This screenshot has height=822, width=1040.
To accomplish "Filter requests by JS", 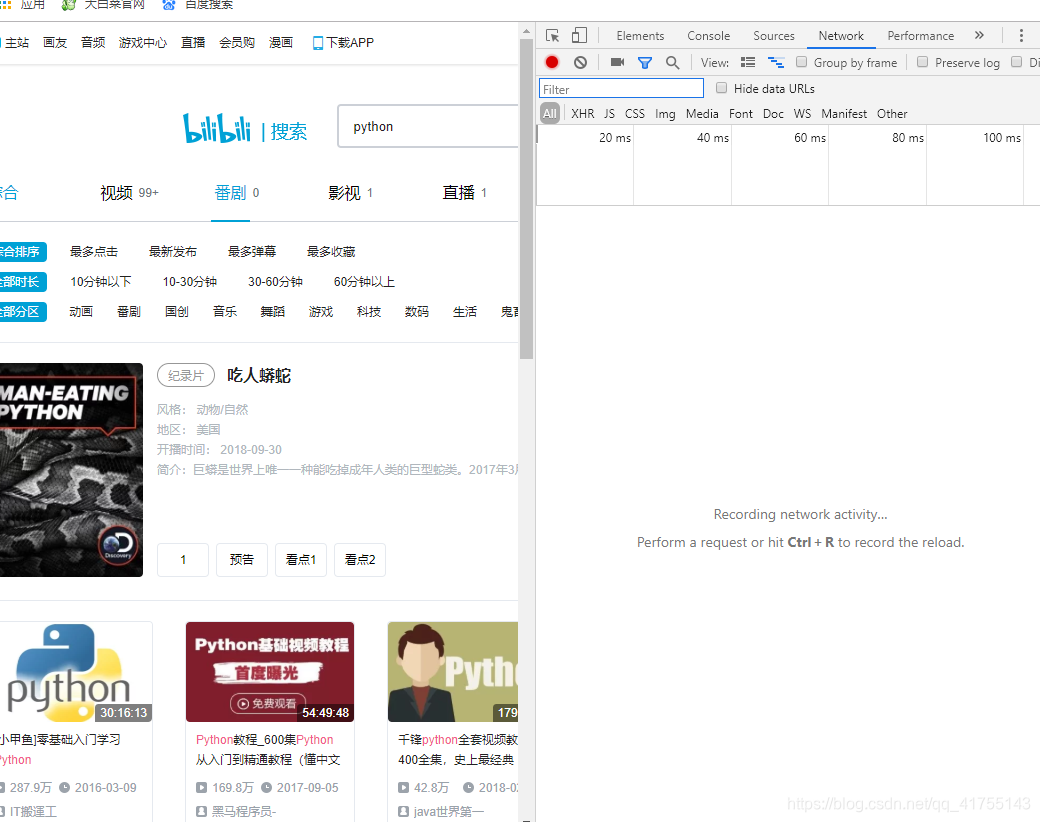I will (x=610, y=113).
